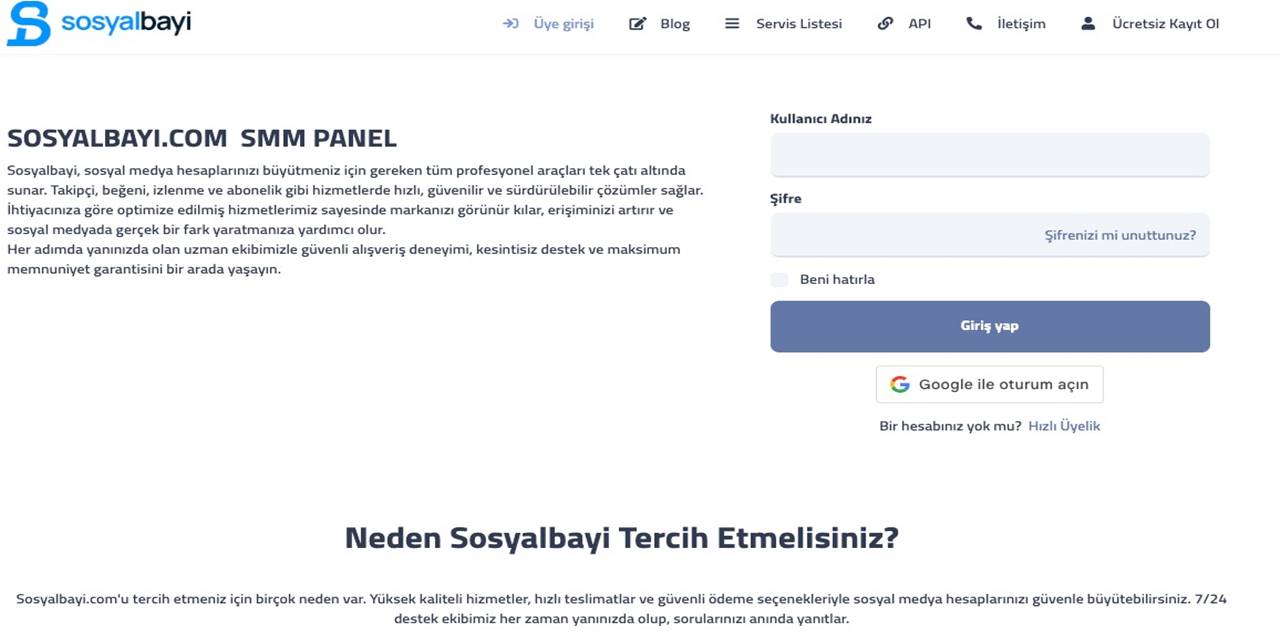Select the phone icon beside İletişim
The width and height of the screenshot is (1280, 640).
coord(974,23)
